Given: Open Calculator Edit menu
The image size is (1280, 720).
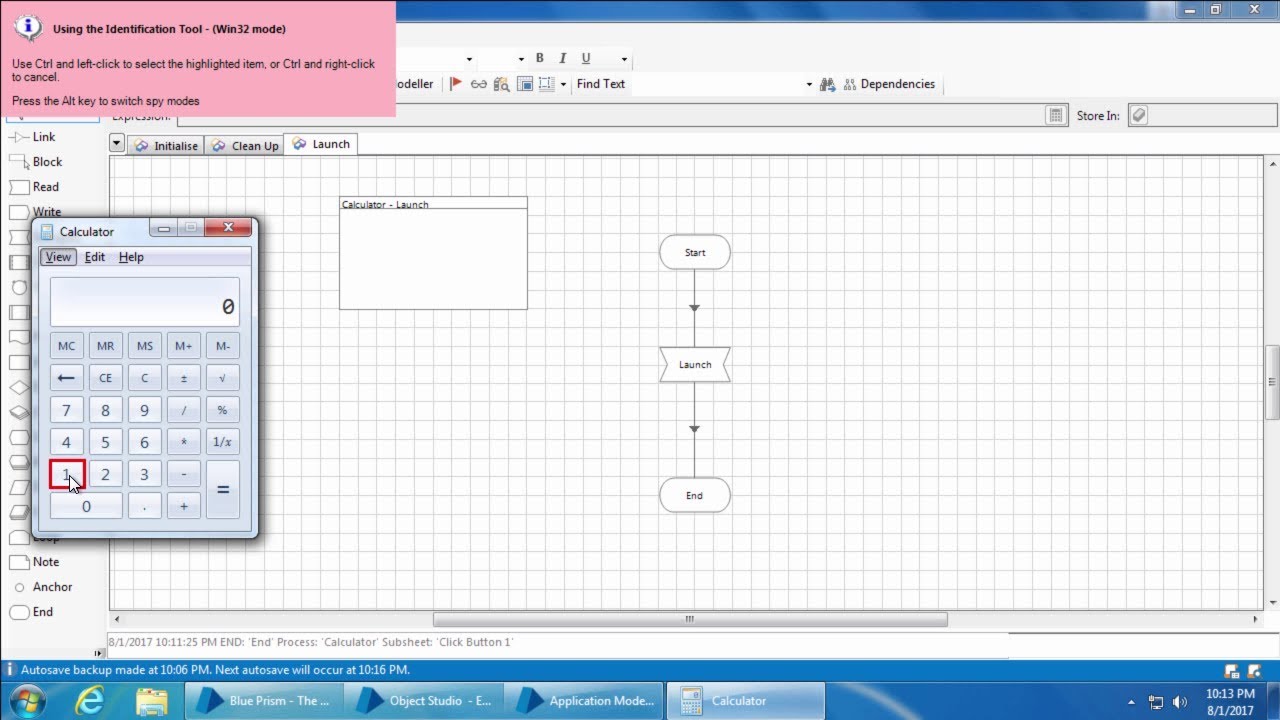Looking at the screenshot, I should tap(95, 257).
